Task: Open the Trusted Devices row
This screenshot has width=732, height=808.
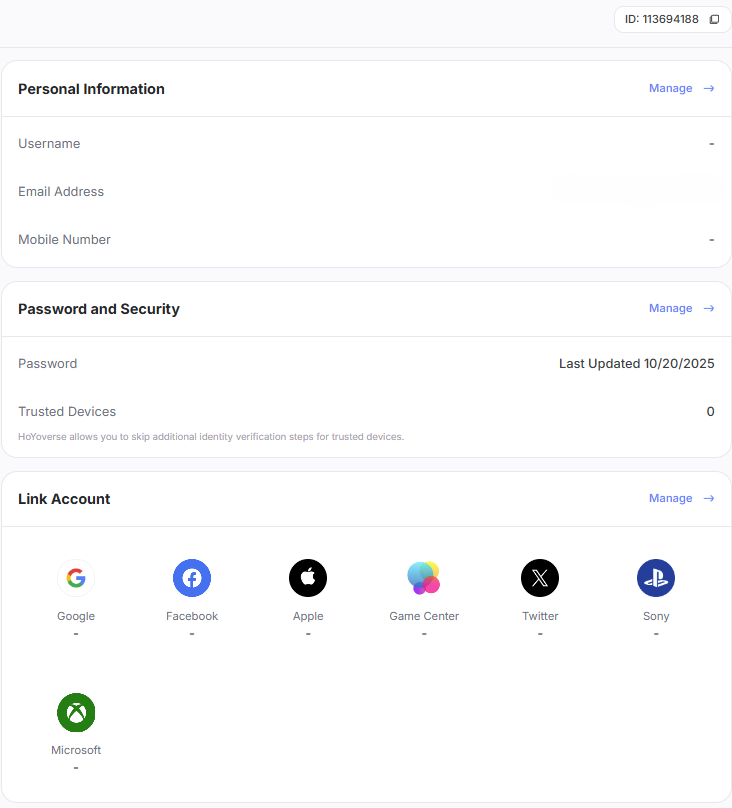Action: [366, 412]
